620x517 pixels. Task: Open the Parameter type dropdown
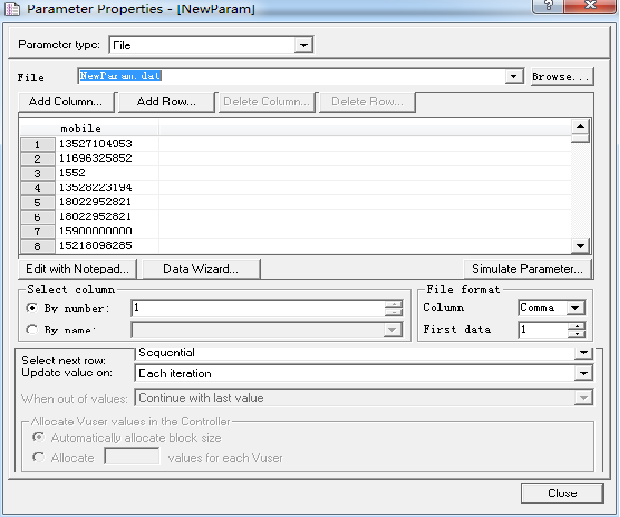point(303,45)
